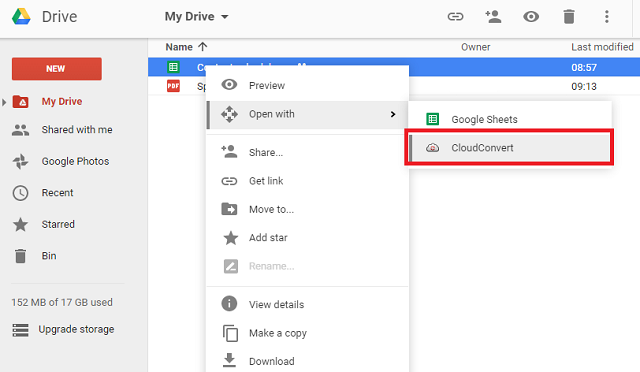640x372 pixels.
Task: Click the Last modified column header
Action: click(x=602, y=47)
